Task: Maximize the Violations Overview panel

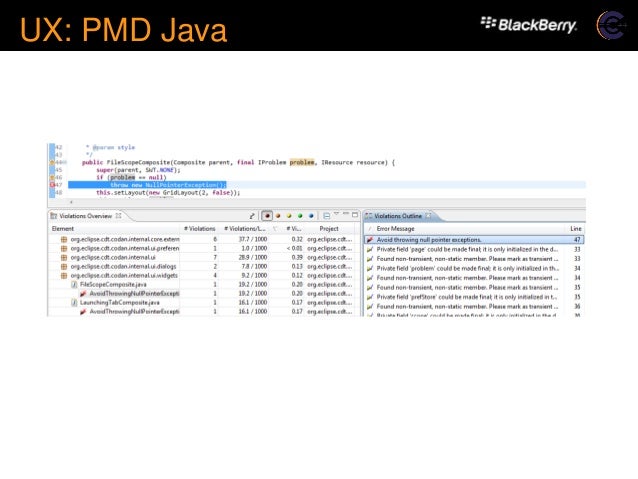Action: pos(355,214)
